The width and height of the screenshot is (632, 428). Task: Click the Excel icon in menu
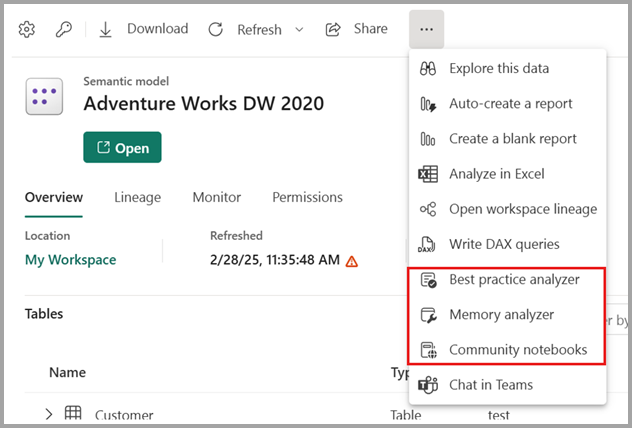428,174
